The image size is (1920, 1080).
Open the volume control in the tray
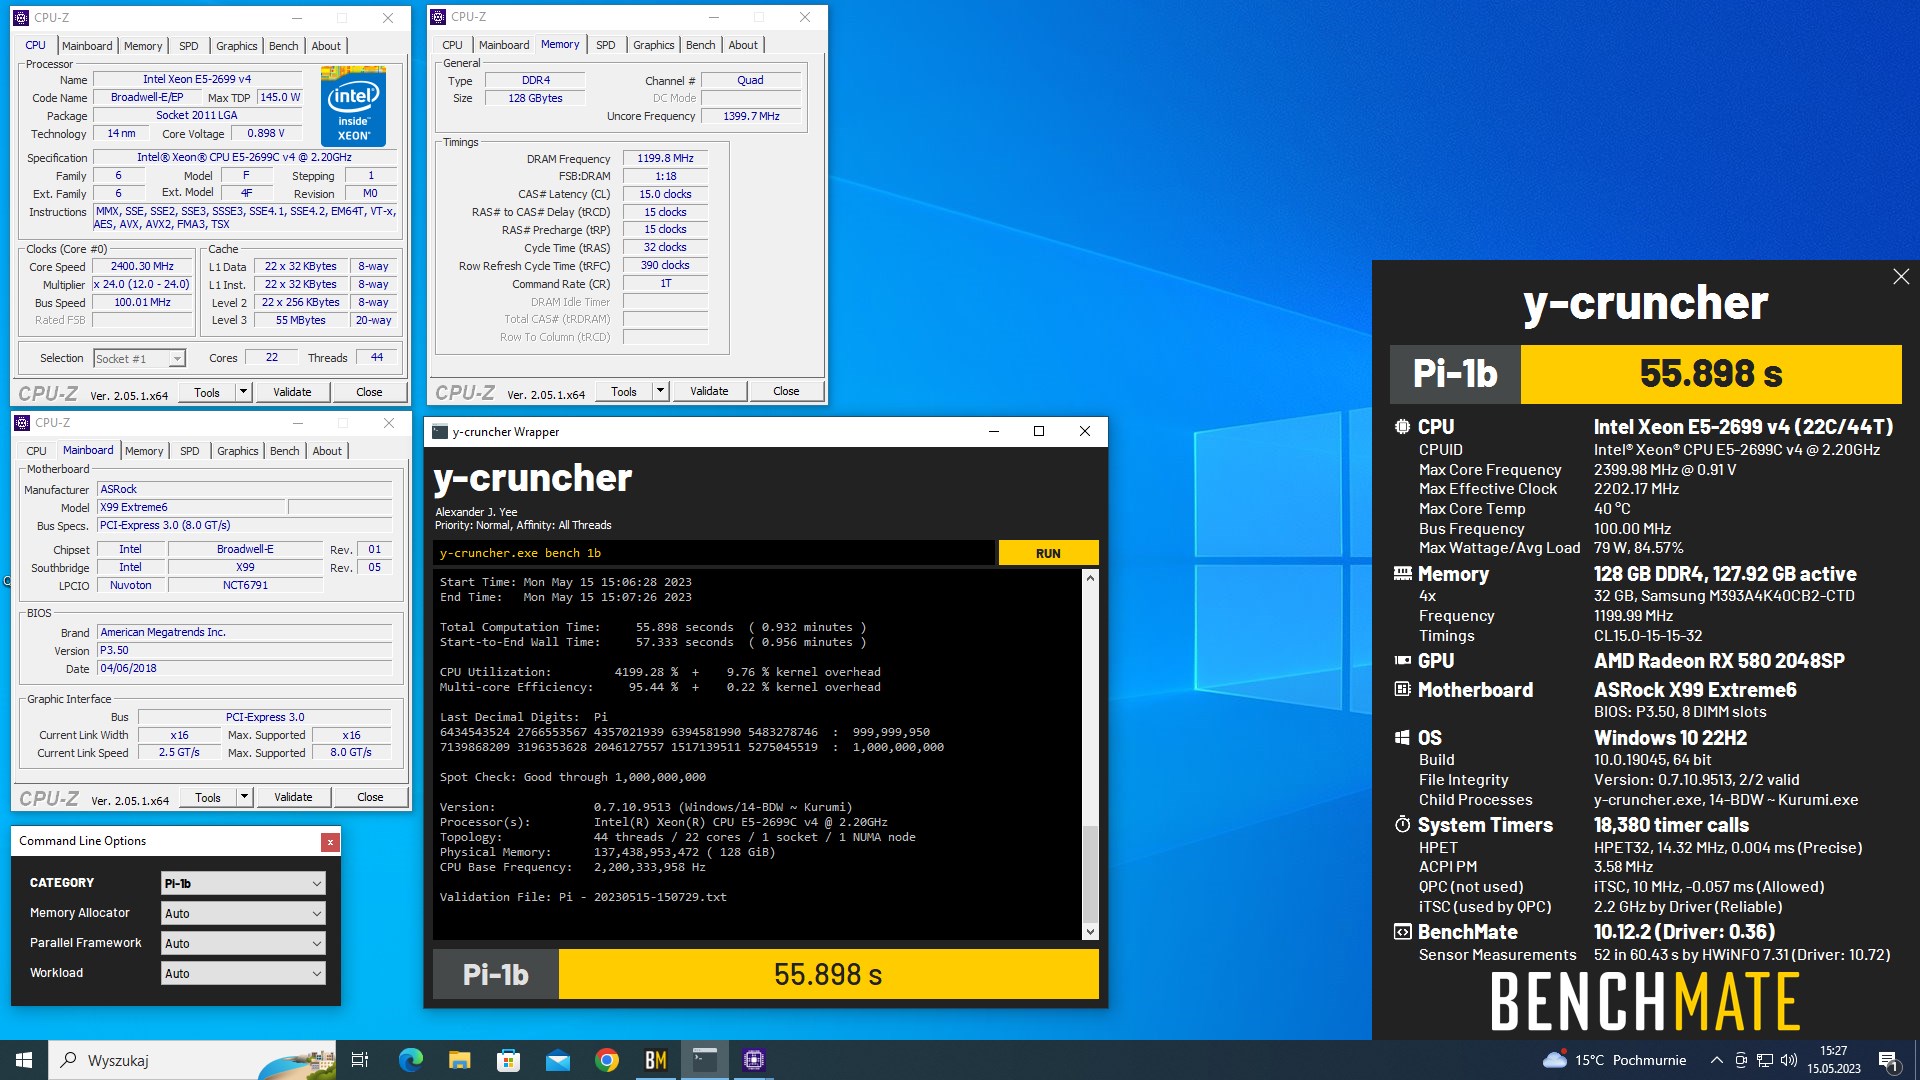pos(1789,1060)
